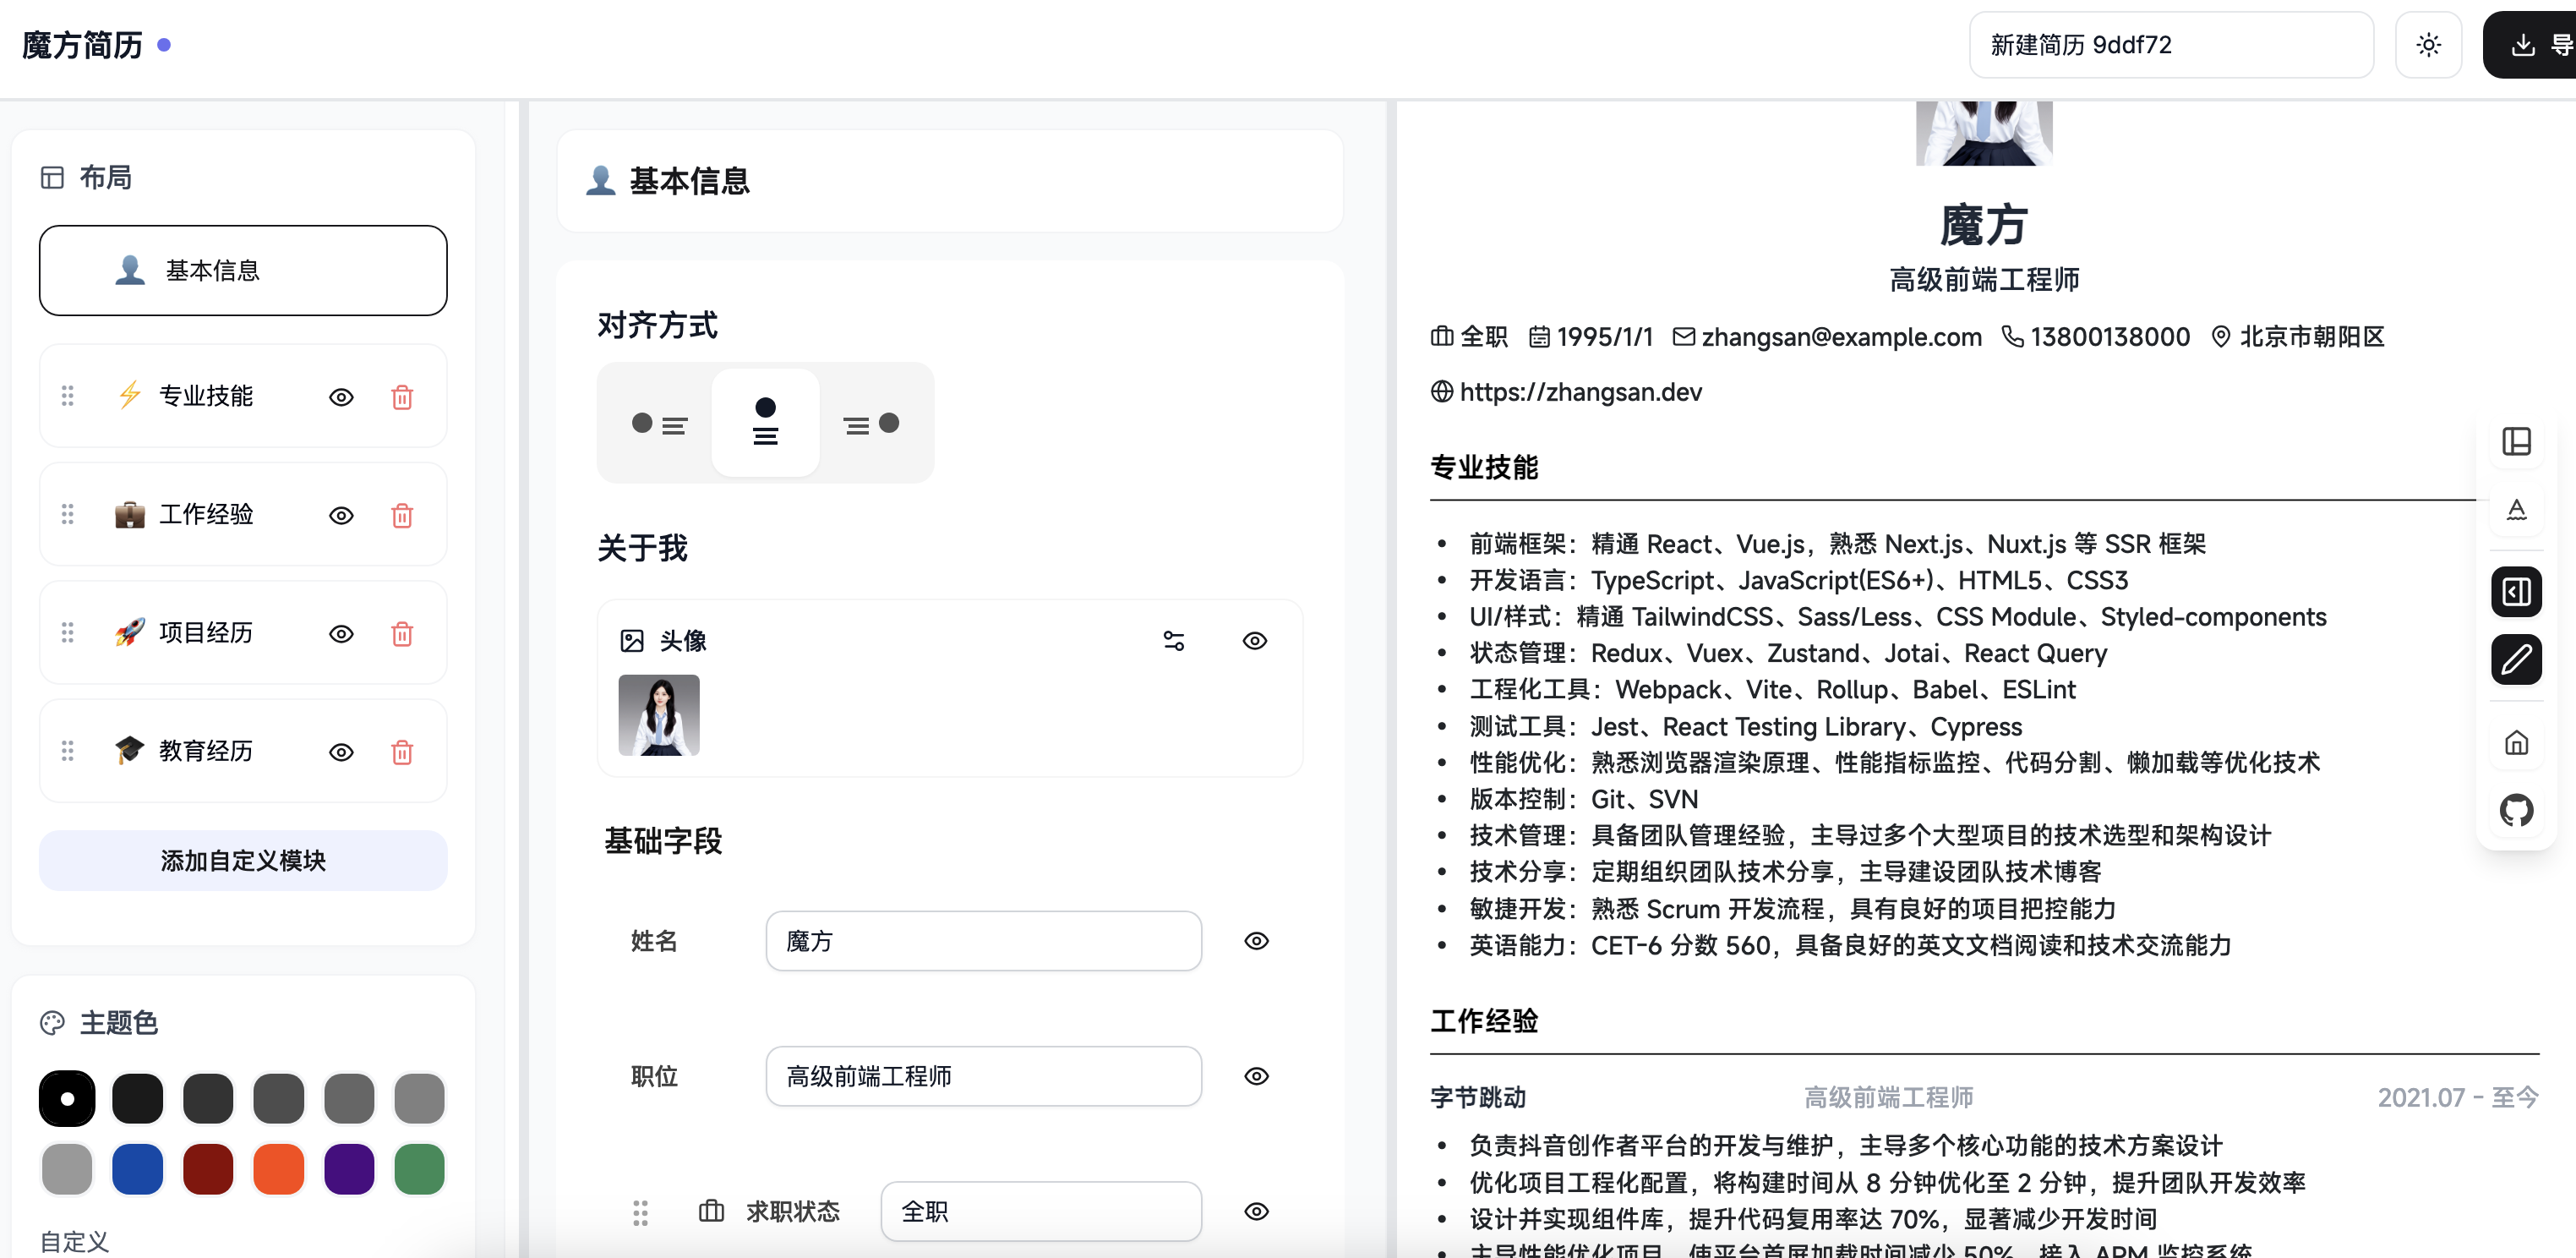Toggle visibility of 专业技能 module
The image size is (2576, 1258).
pos(341,397)
